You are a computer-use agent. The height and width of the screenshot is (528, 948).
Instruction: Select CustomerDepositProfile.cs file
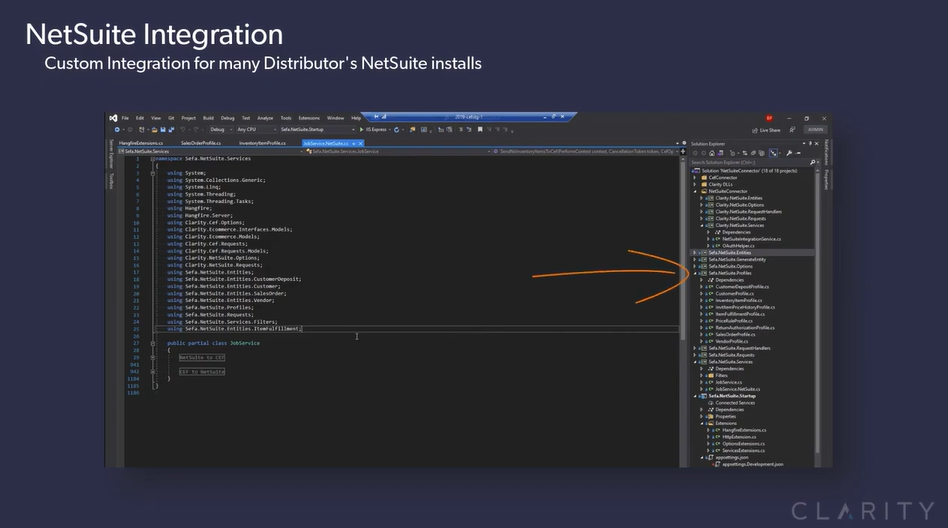(x=742, y=287)
